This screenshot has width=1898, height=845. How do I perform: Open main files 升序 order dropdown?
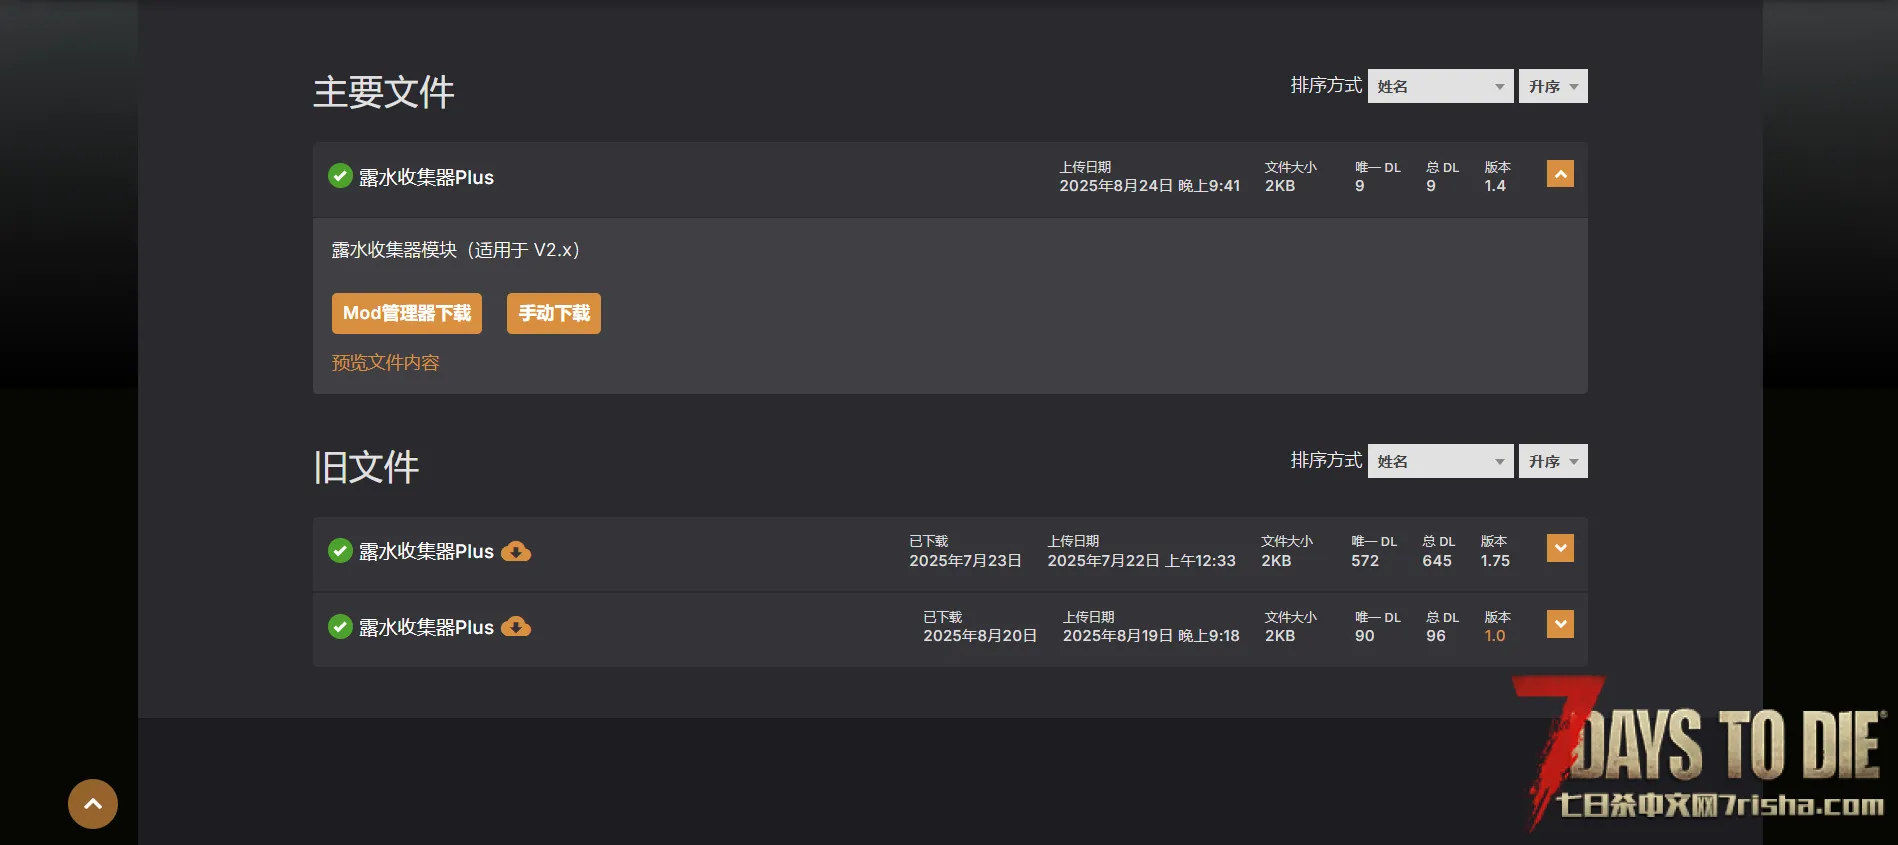tap(1553, 86)
